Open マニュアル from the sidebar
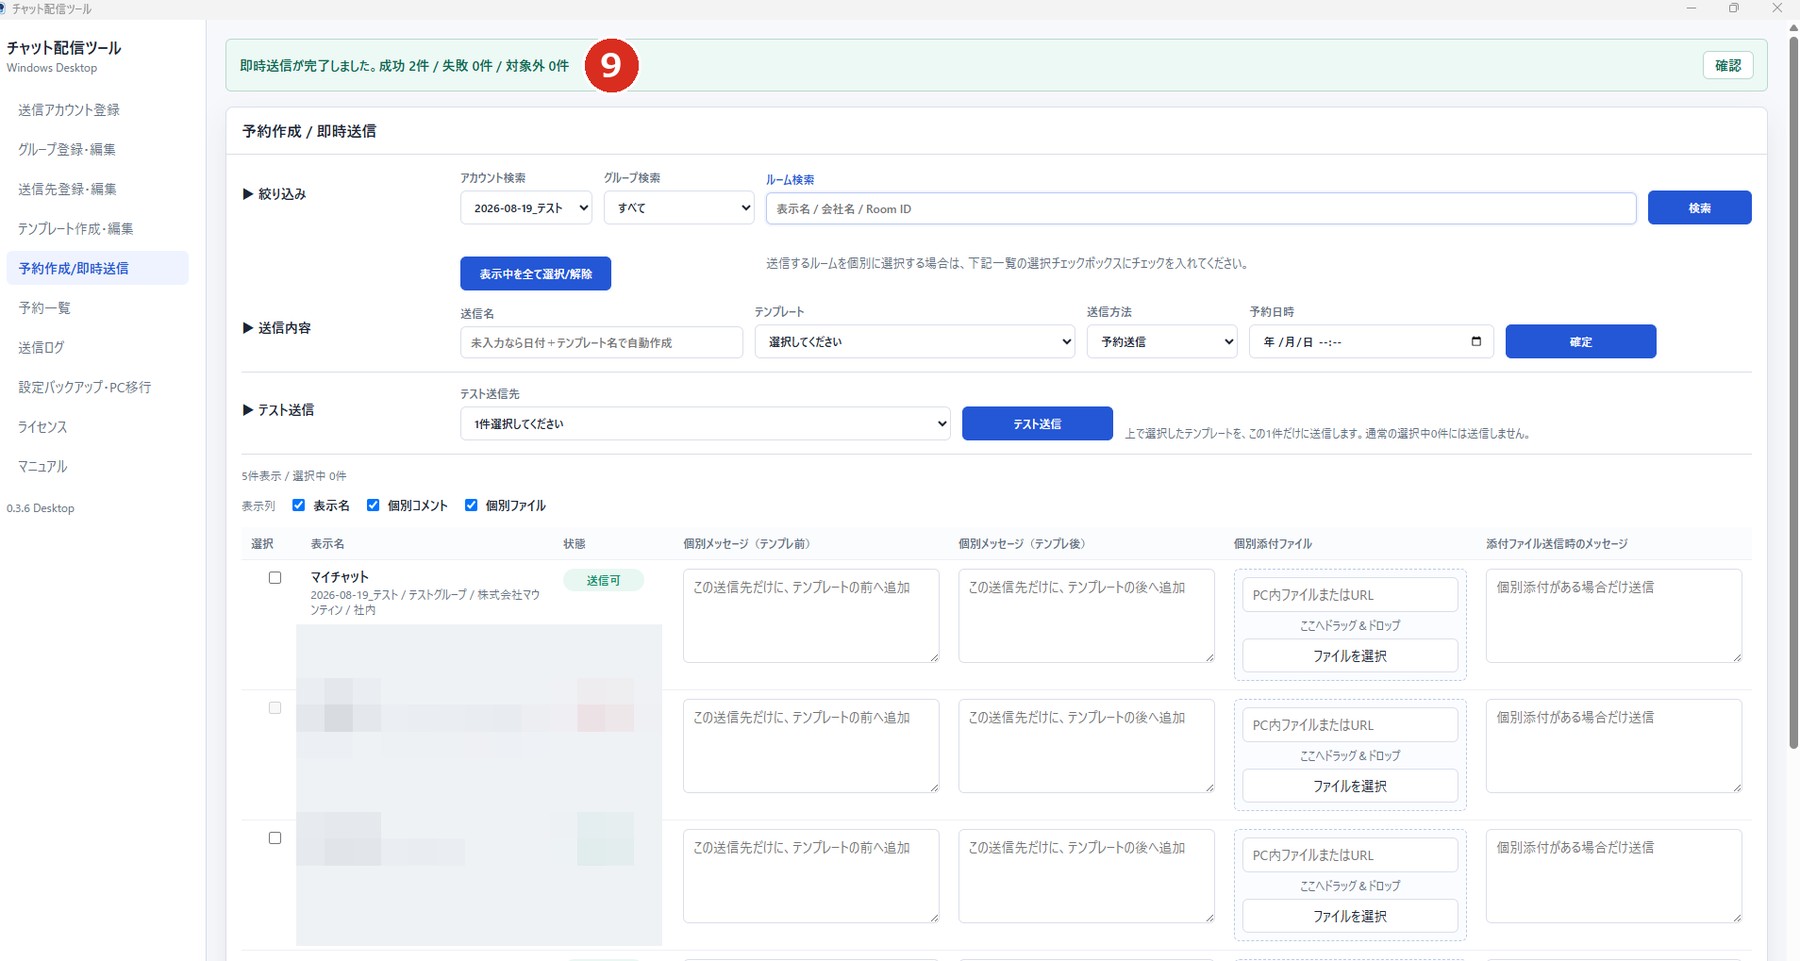 (43, 467)
